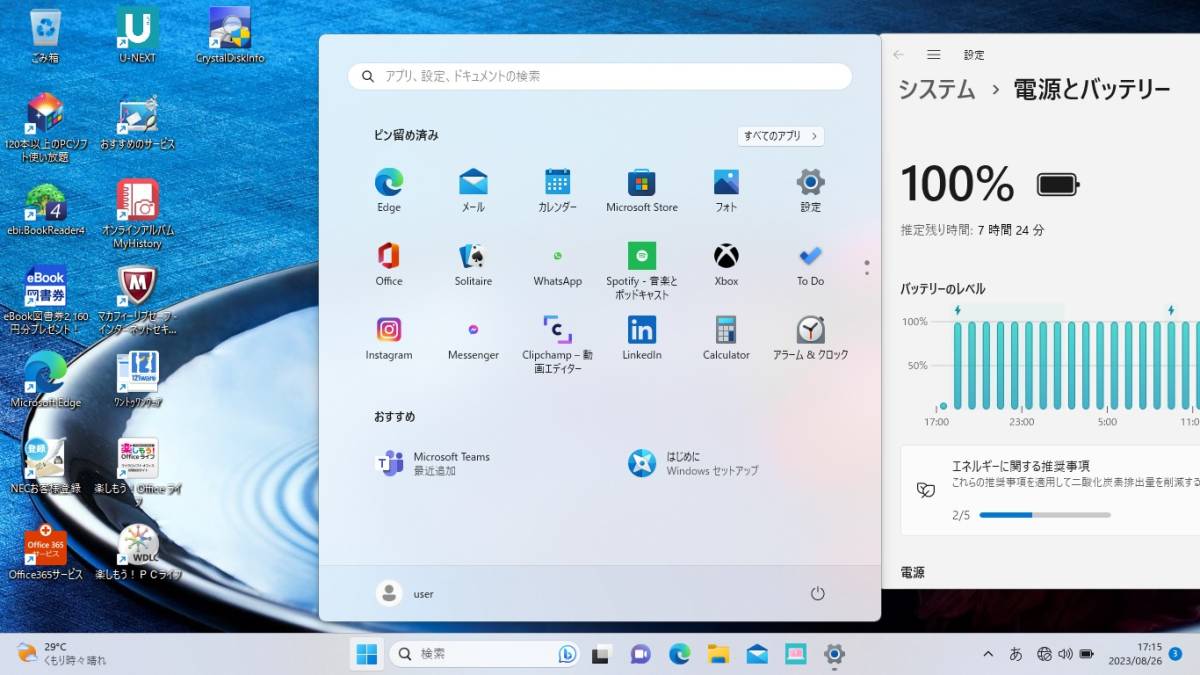Open the フォト pinned app

(726, 190)
